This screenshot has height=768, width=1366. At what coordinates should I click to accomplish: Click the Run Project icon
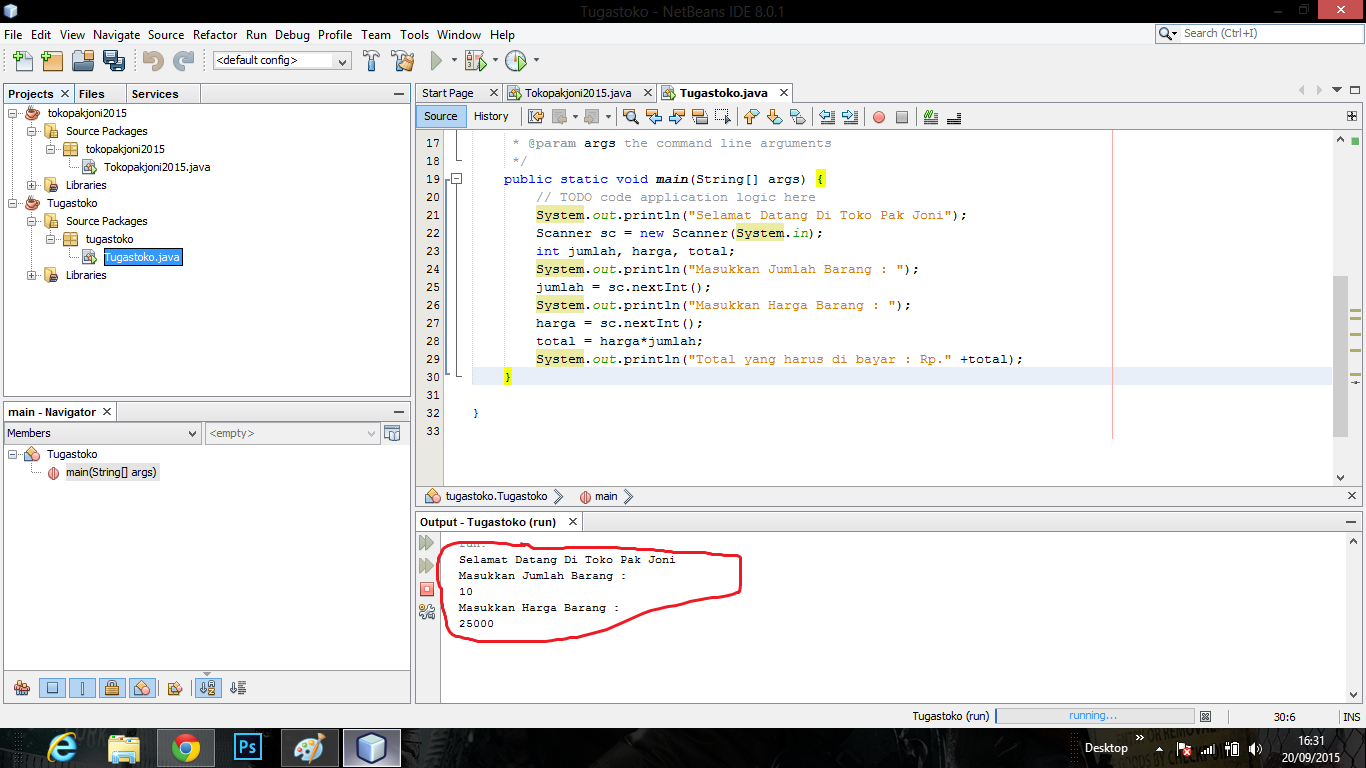pyautogui.click(x=437, y=60)
